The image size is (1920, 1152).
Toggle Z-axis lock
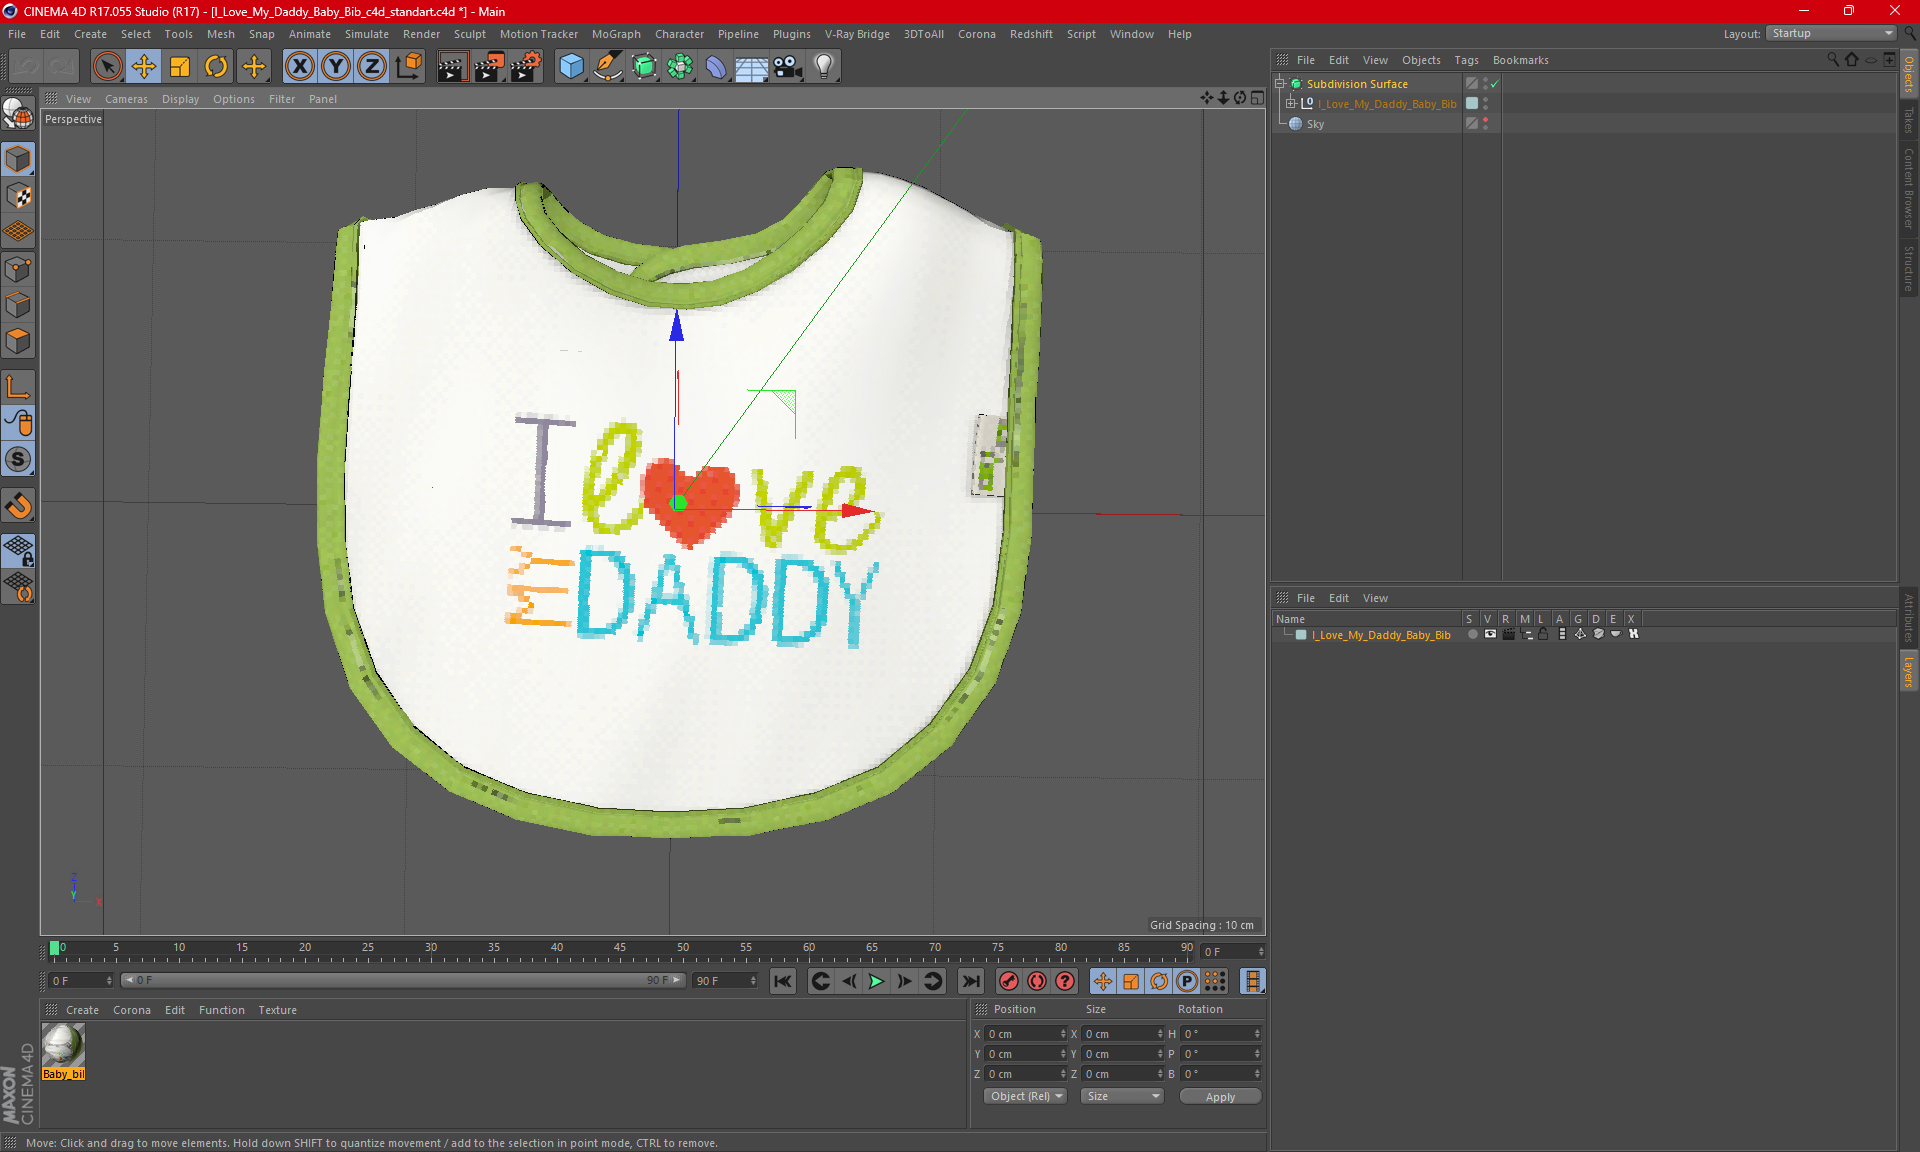[x=372, y=67]
